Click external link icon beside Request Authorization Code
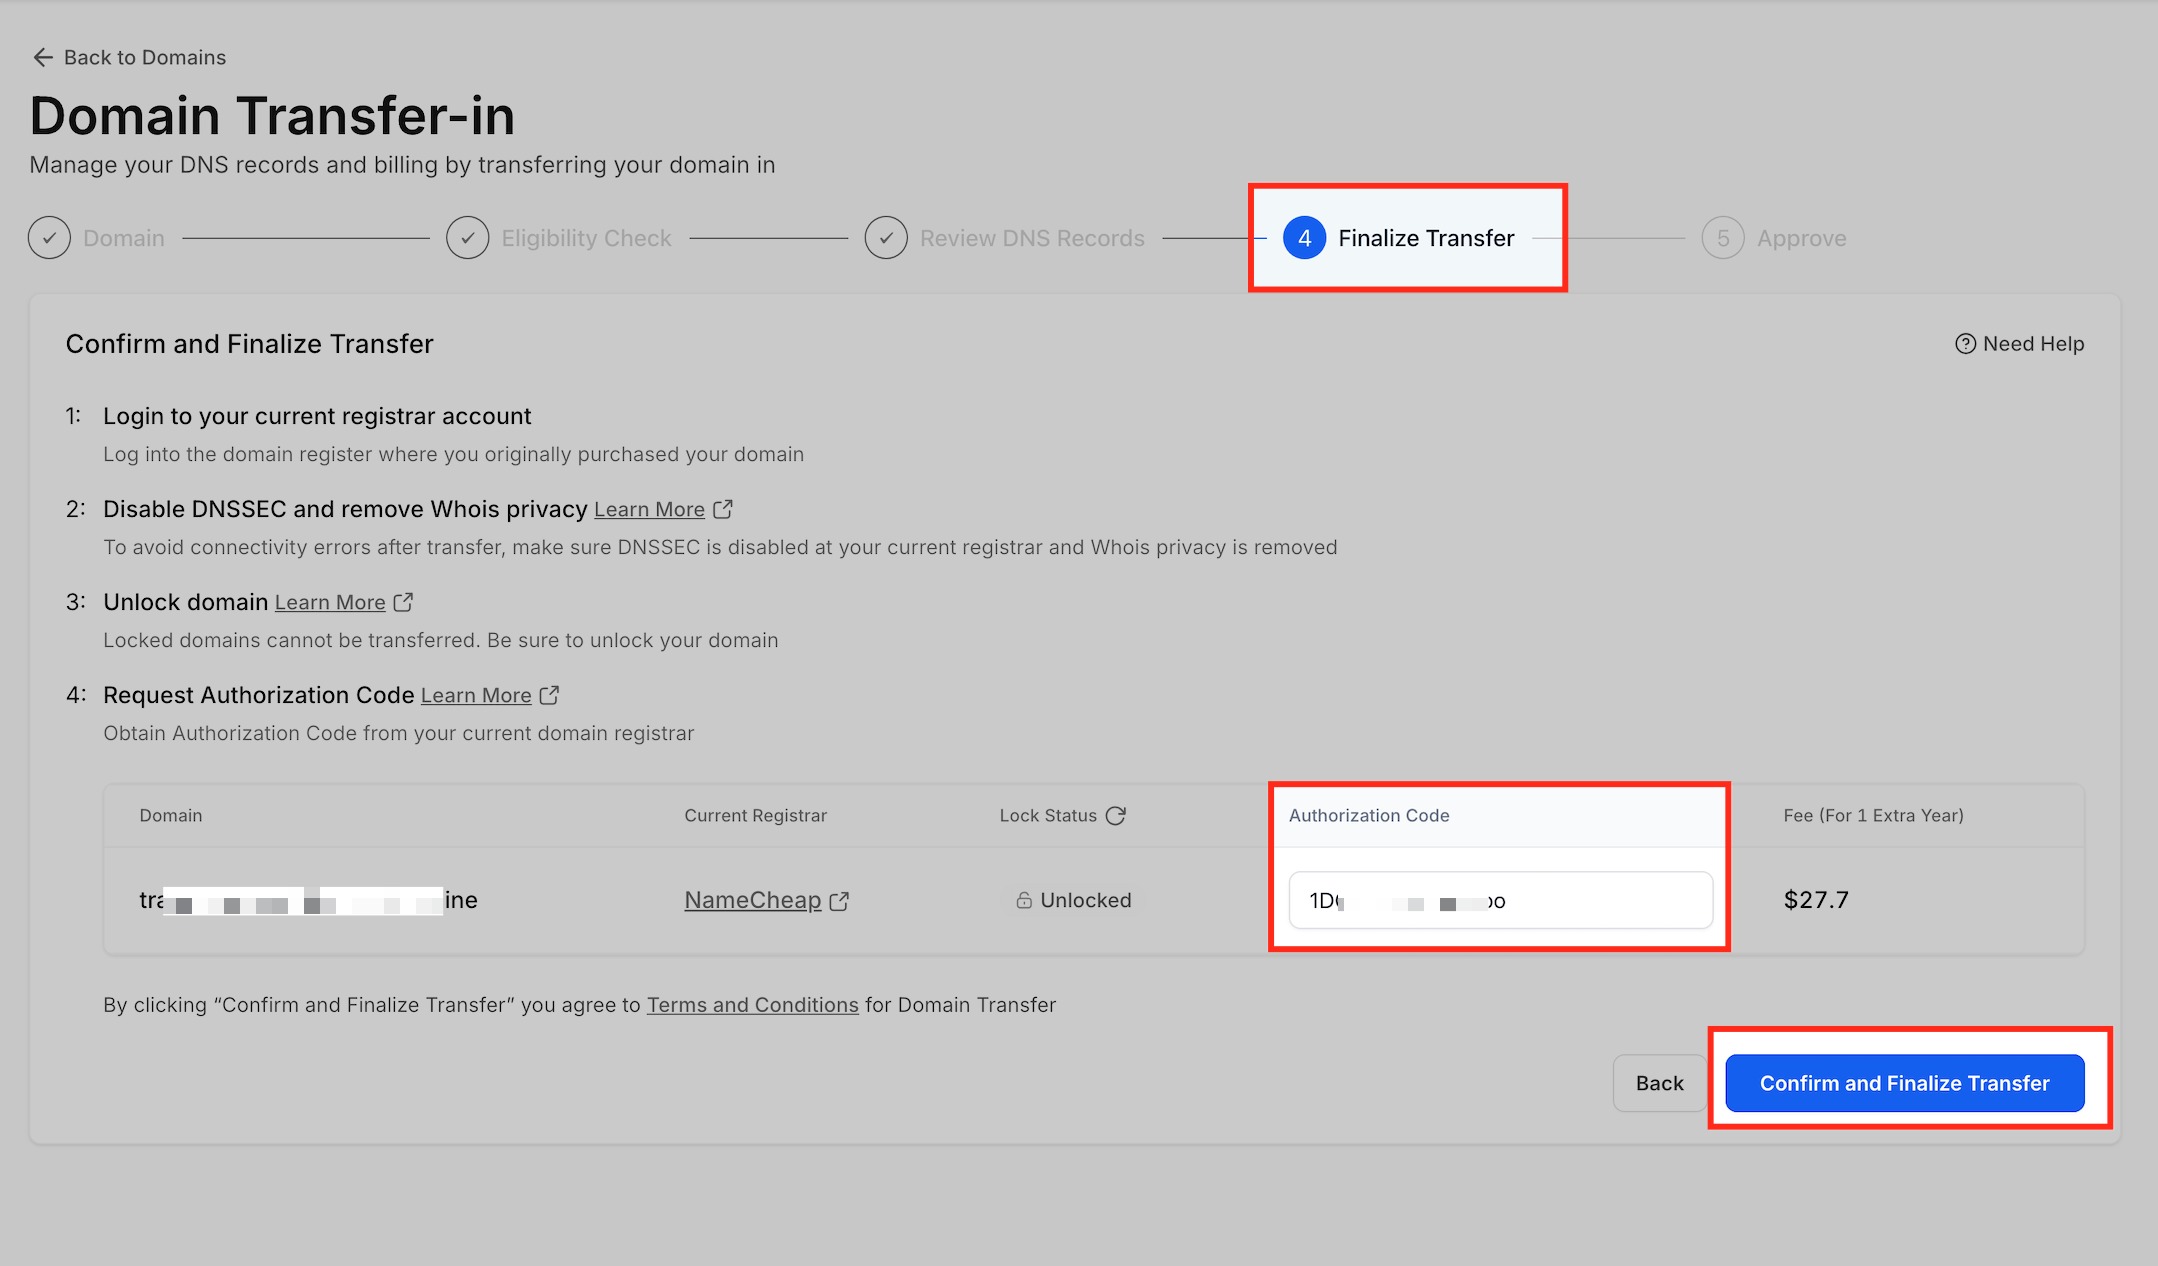 549,695
